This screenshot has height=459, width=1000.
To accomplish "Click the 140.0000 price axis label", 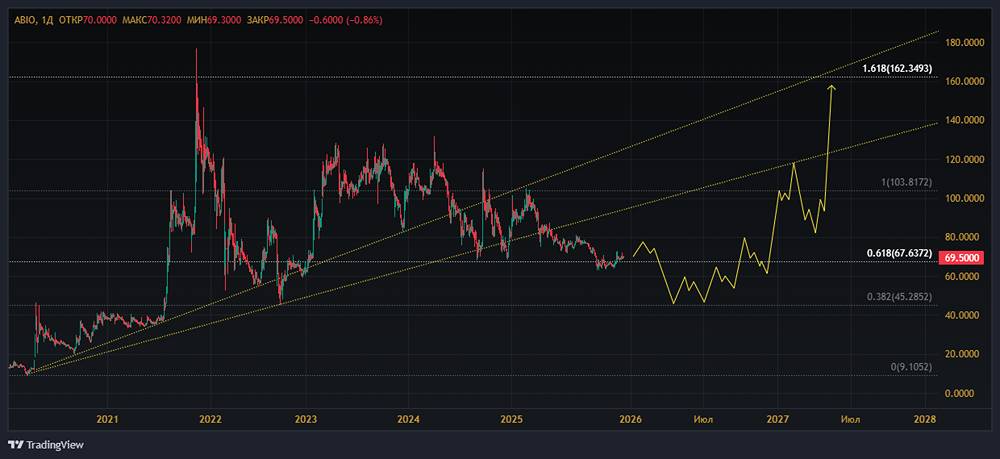I will (964, 120).
